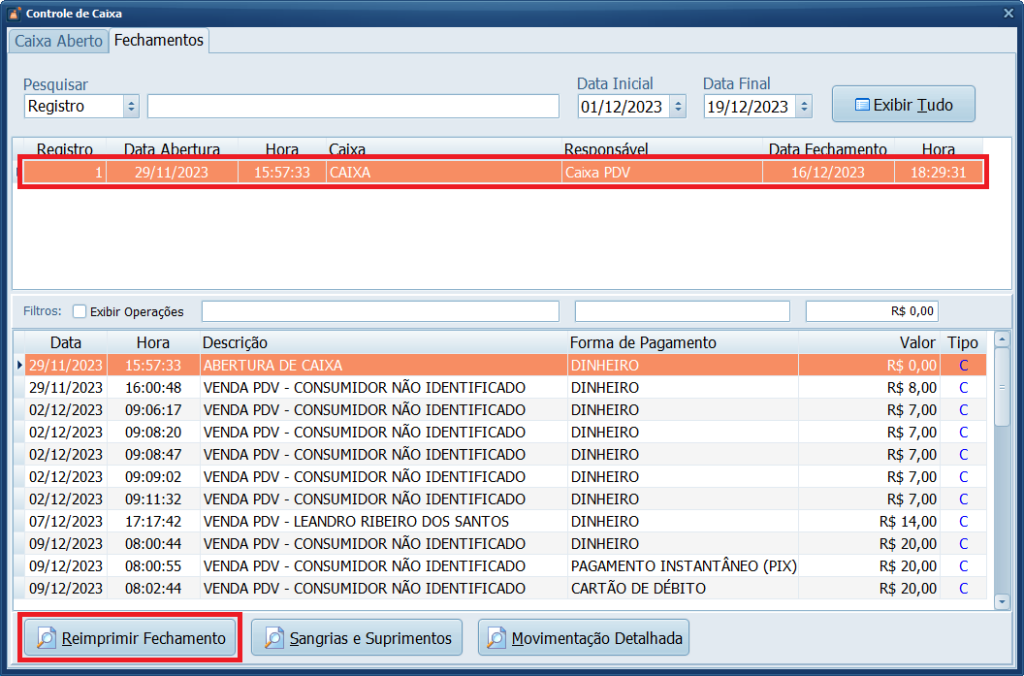Image resolution: width=1024 pixels, height=676 pixels.
Task: Click the scroll down arrow of operations list
Action: click(x=1001, y=601)
